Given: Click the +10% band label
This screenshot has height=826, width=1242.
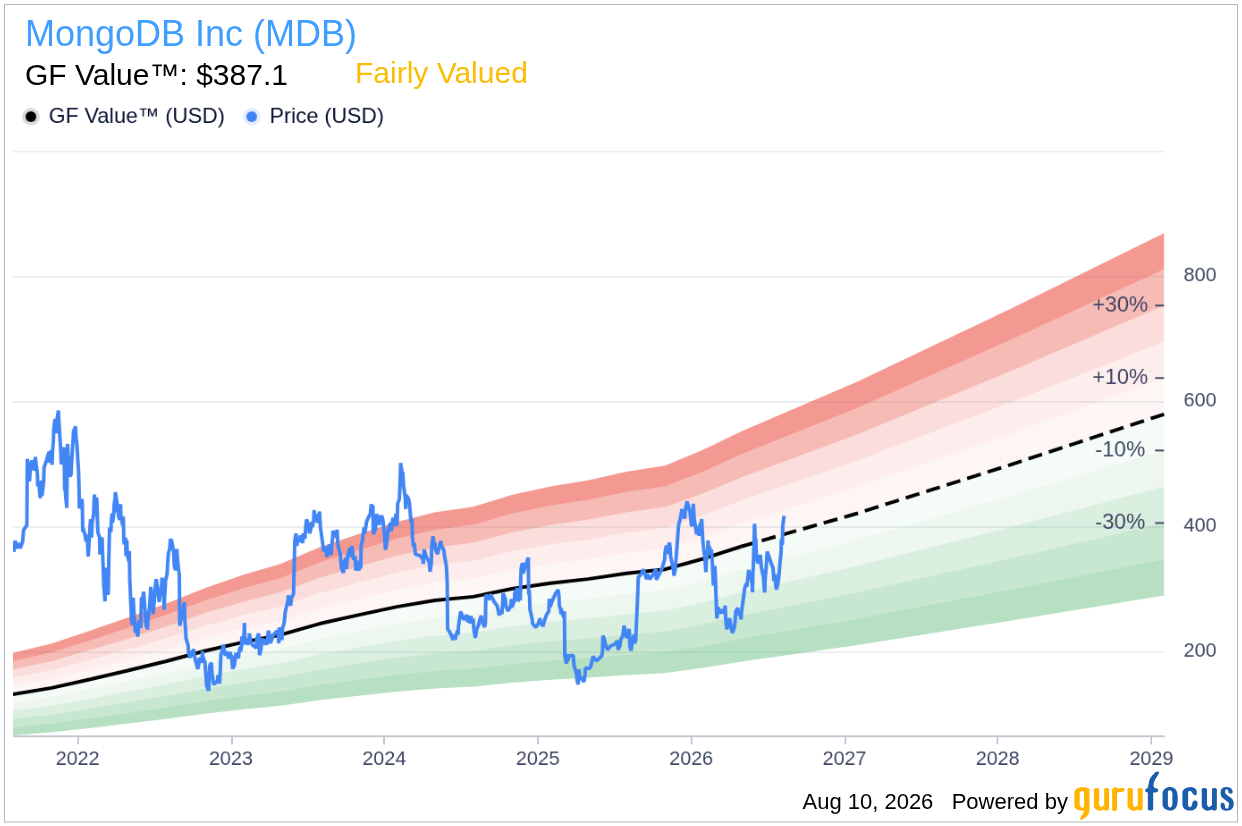Looking at the screenshot, I should click(1120, 377).
